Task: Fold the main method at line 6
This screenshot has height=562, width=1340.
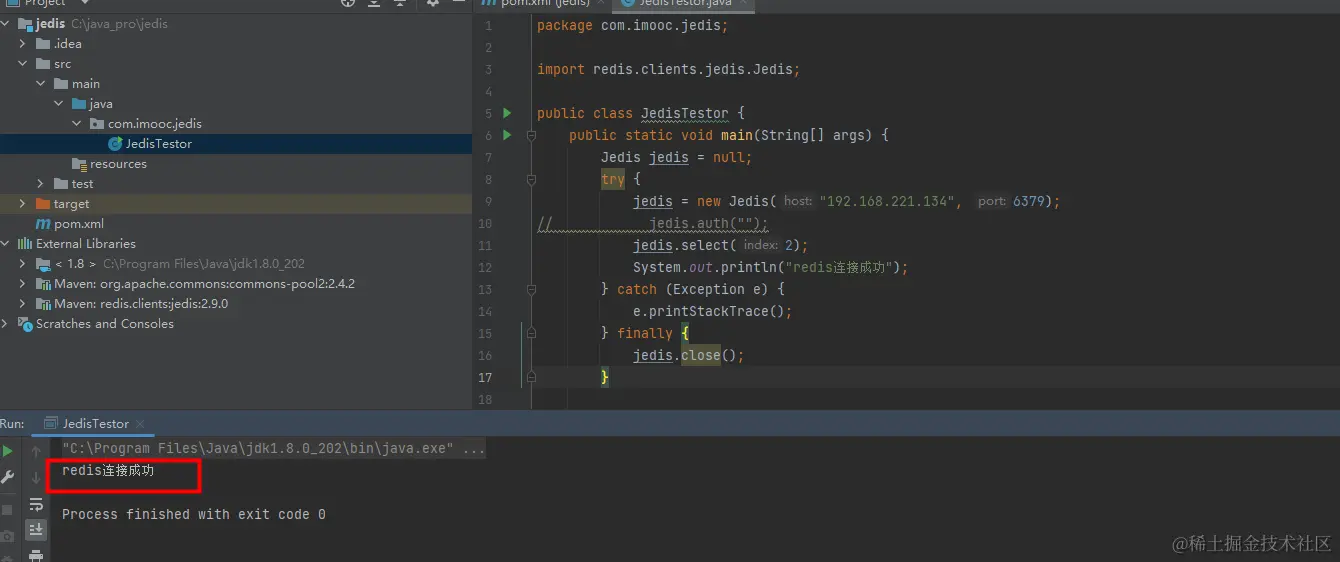Action: pos(531,135)
